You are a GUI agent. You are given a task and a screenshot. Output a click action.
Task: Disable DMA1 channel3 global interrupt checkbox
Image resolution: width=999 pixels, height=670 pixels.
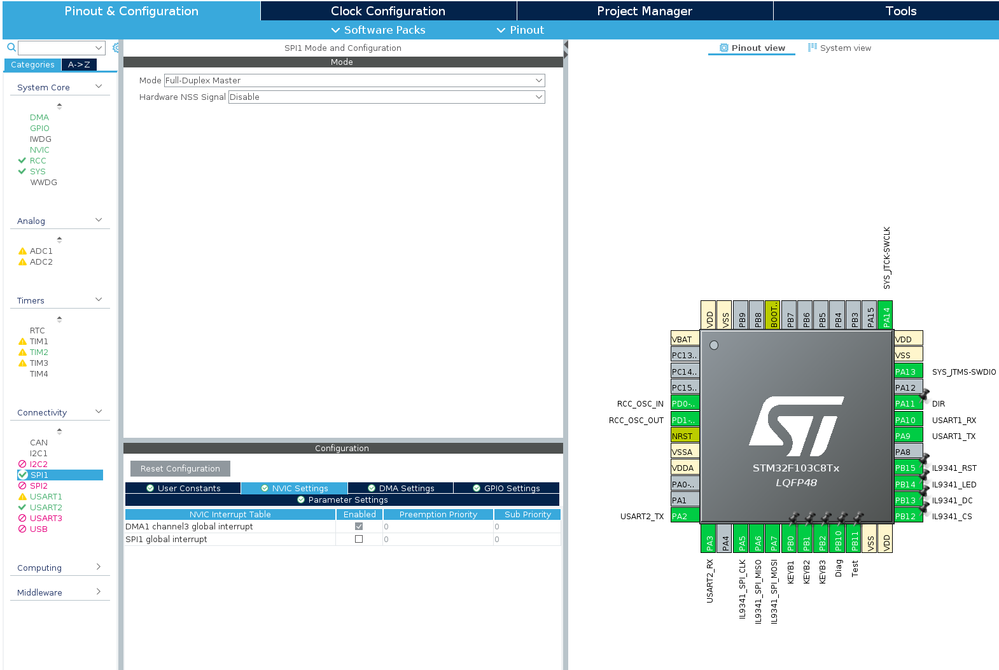[359, 527]
